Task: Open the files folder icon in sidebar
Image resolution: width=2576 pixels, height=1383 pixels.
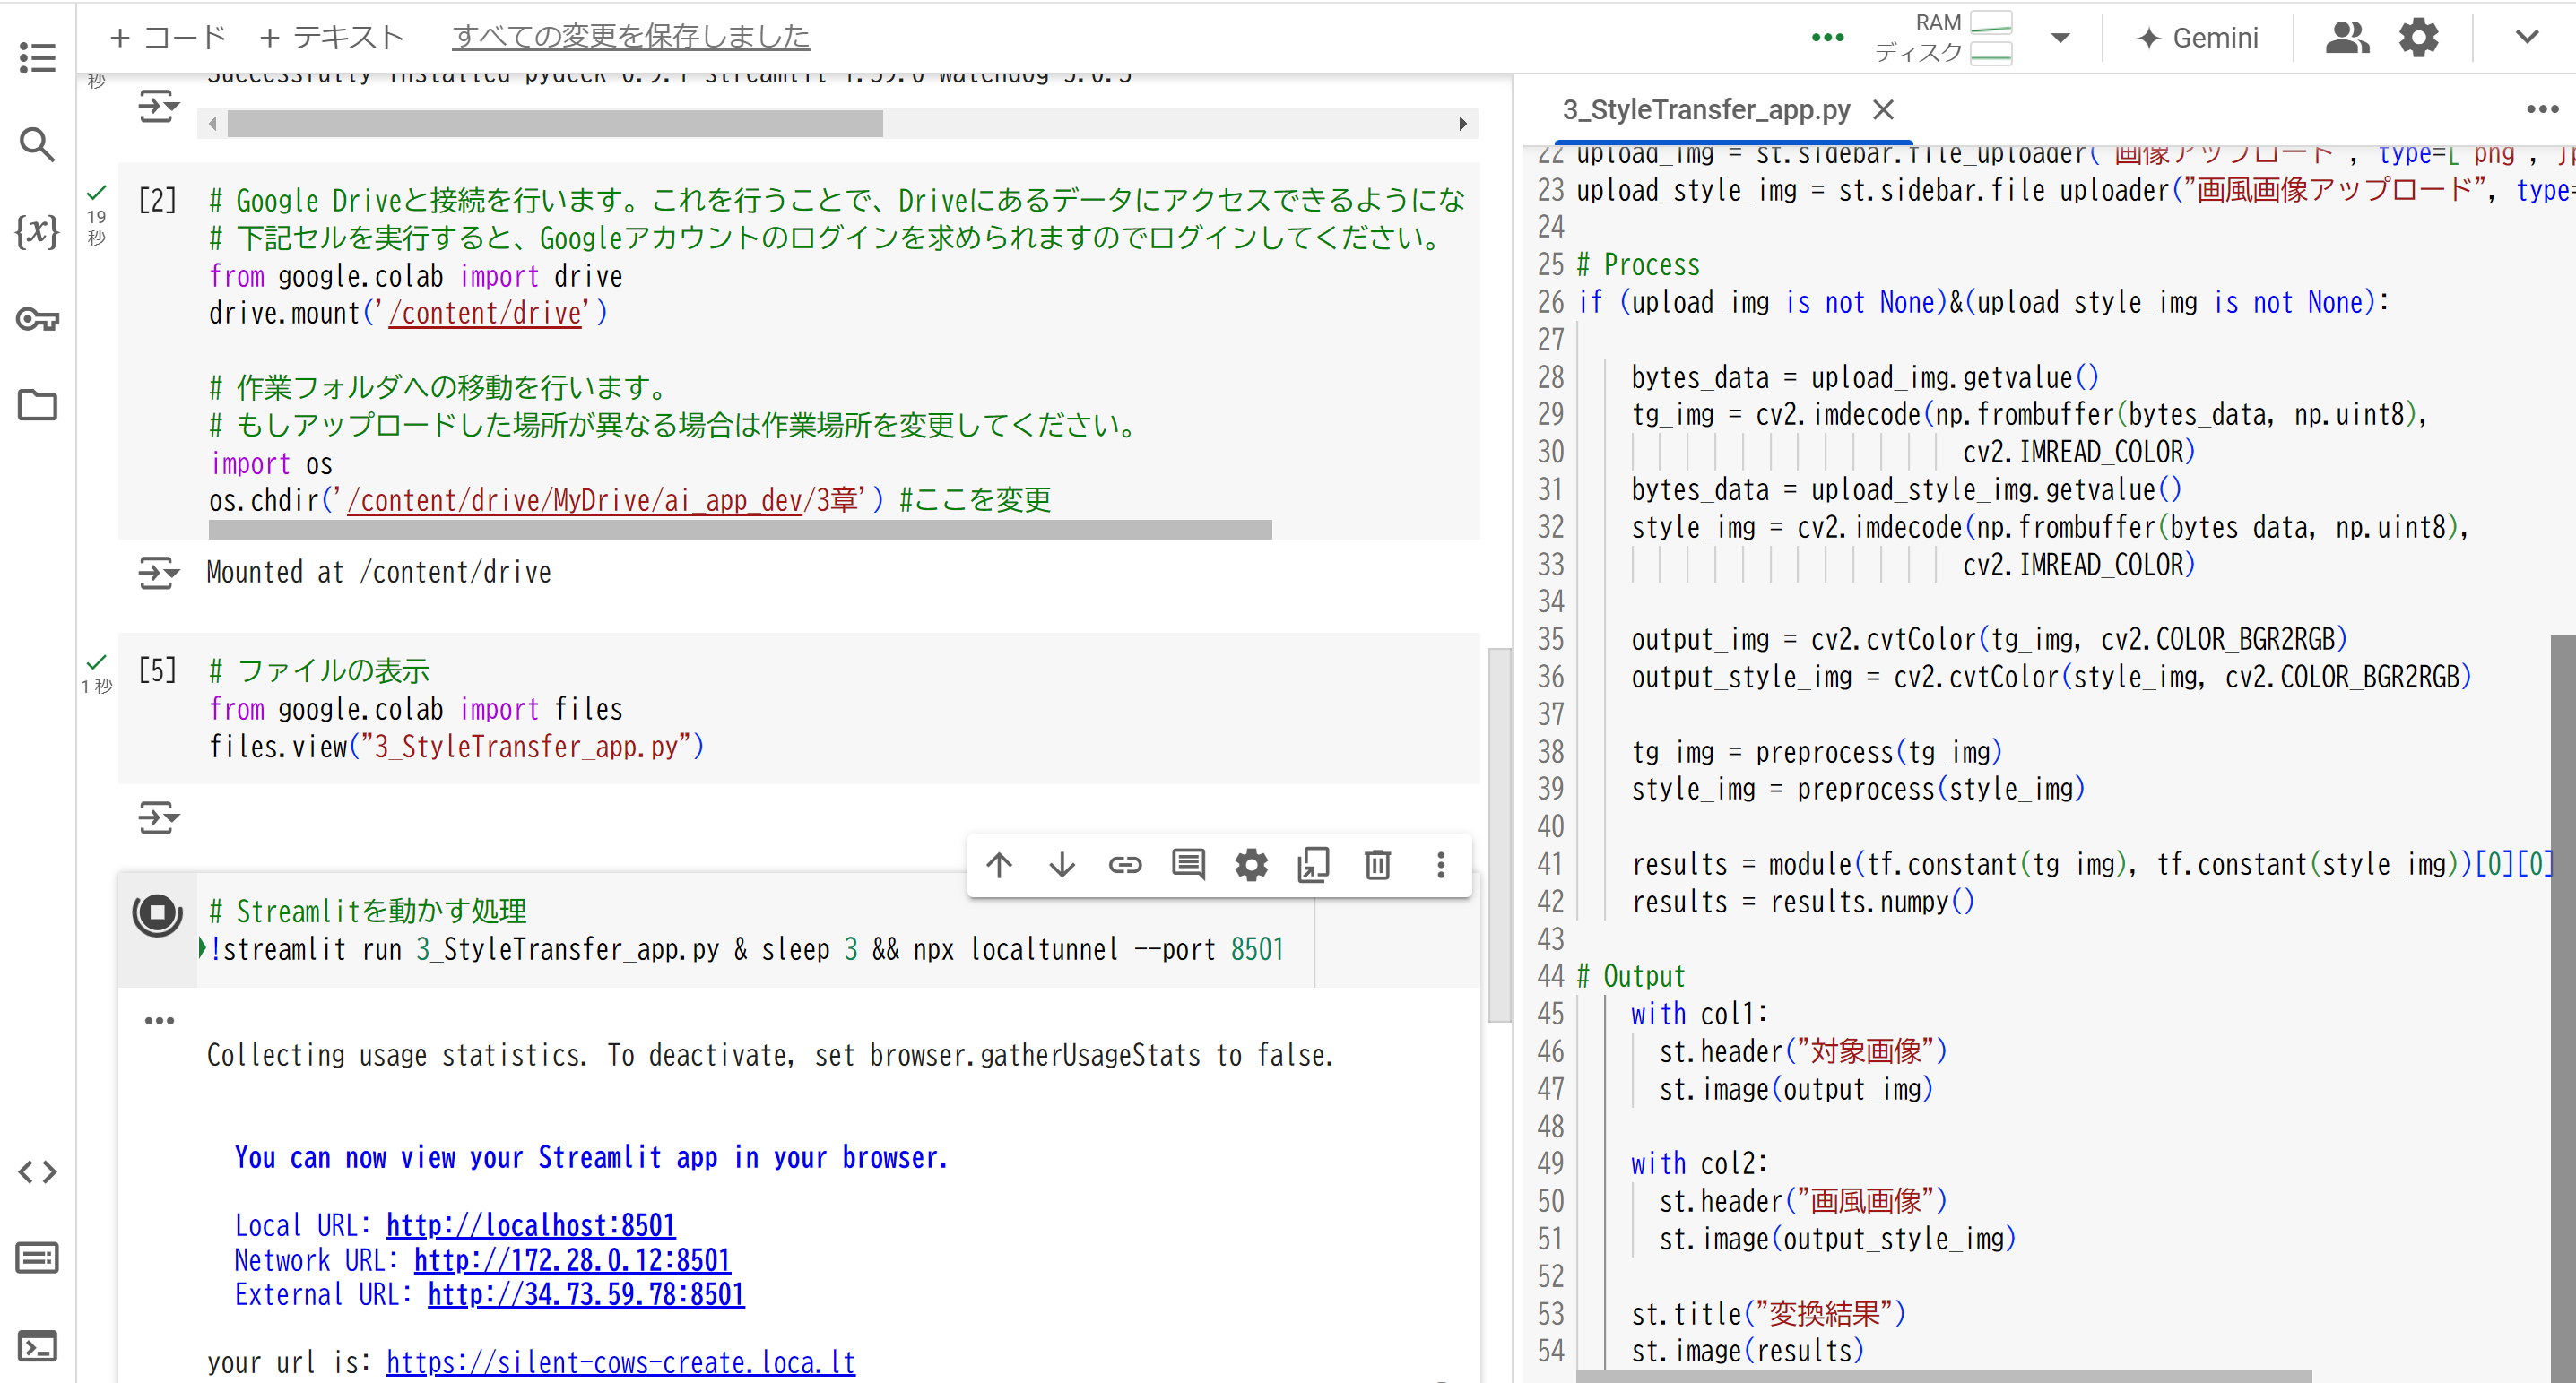Action: pos(37,405)
